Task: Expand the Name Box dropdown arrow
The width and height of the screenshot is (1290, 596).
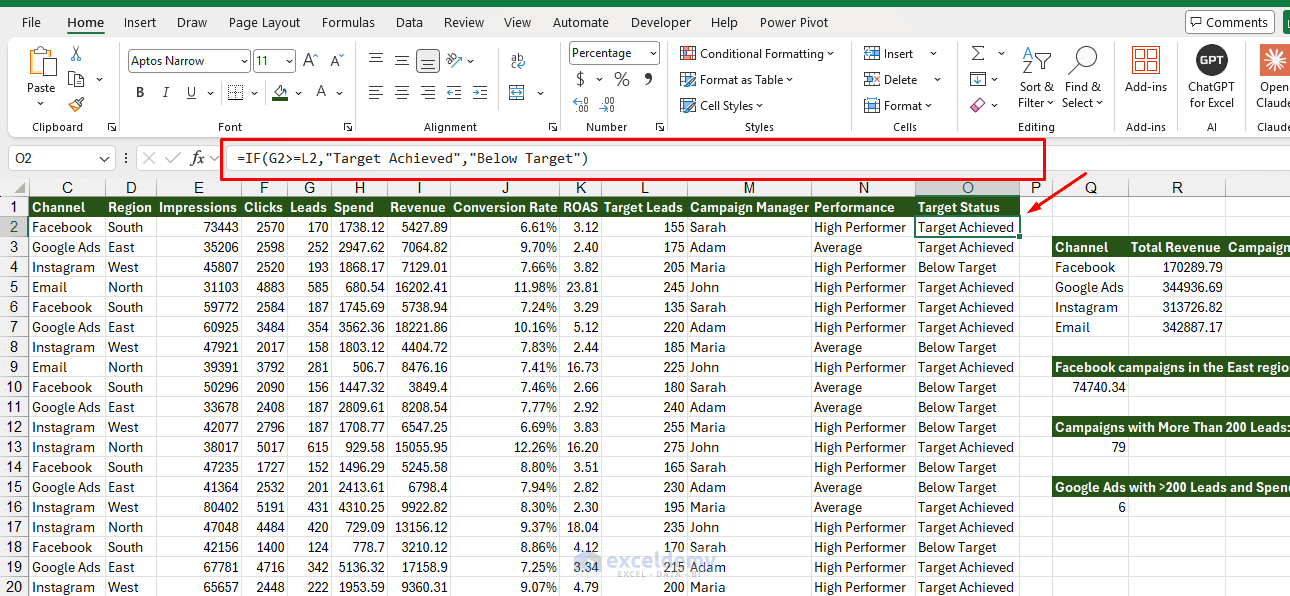Action: tap(106, 158)
